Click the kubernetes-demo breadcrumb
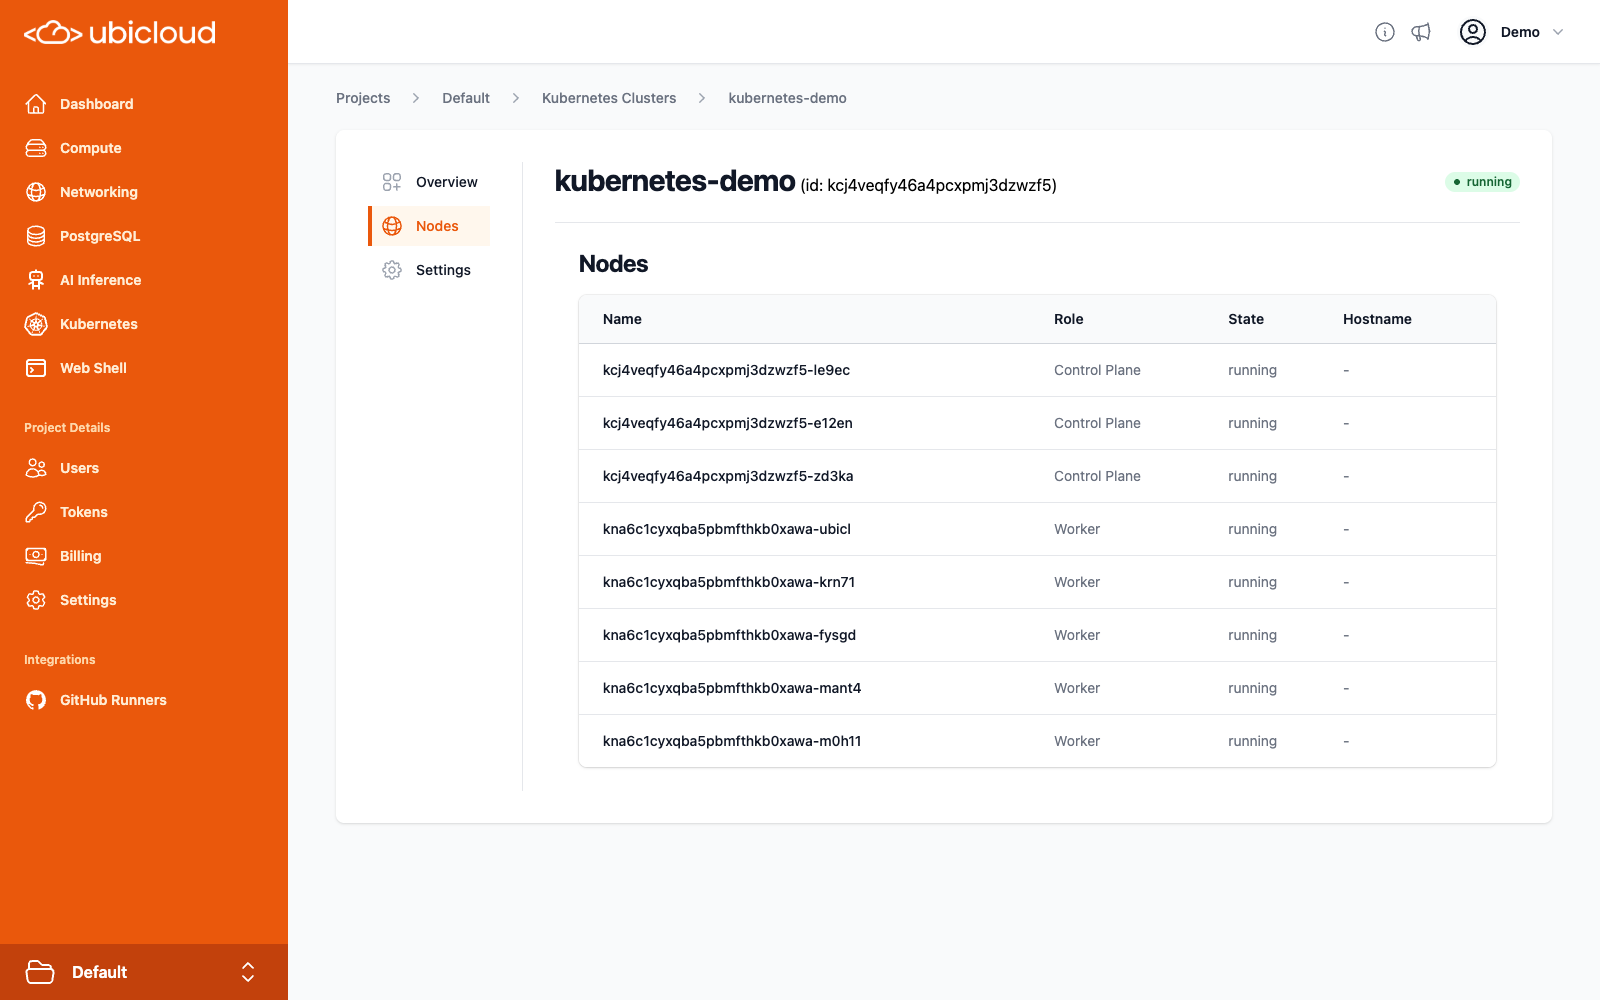Screen dimensions: 1600x1000 [788, 98]
